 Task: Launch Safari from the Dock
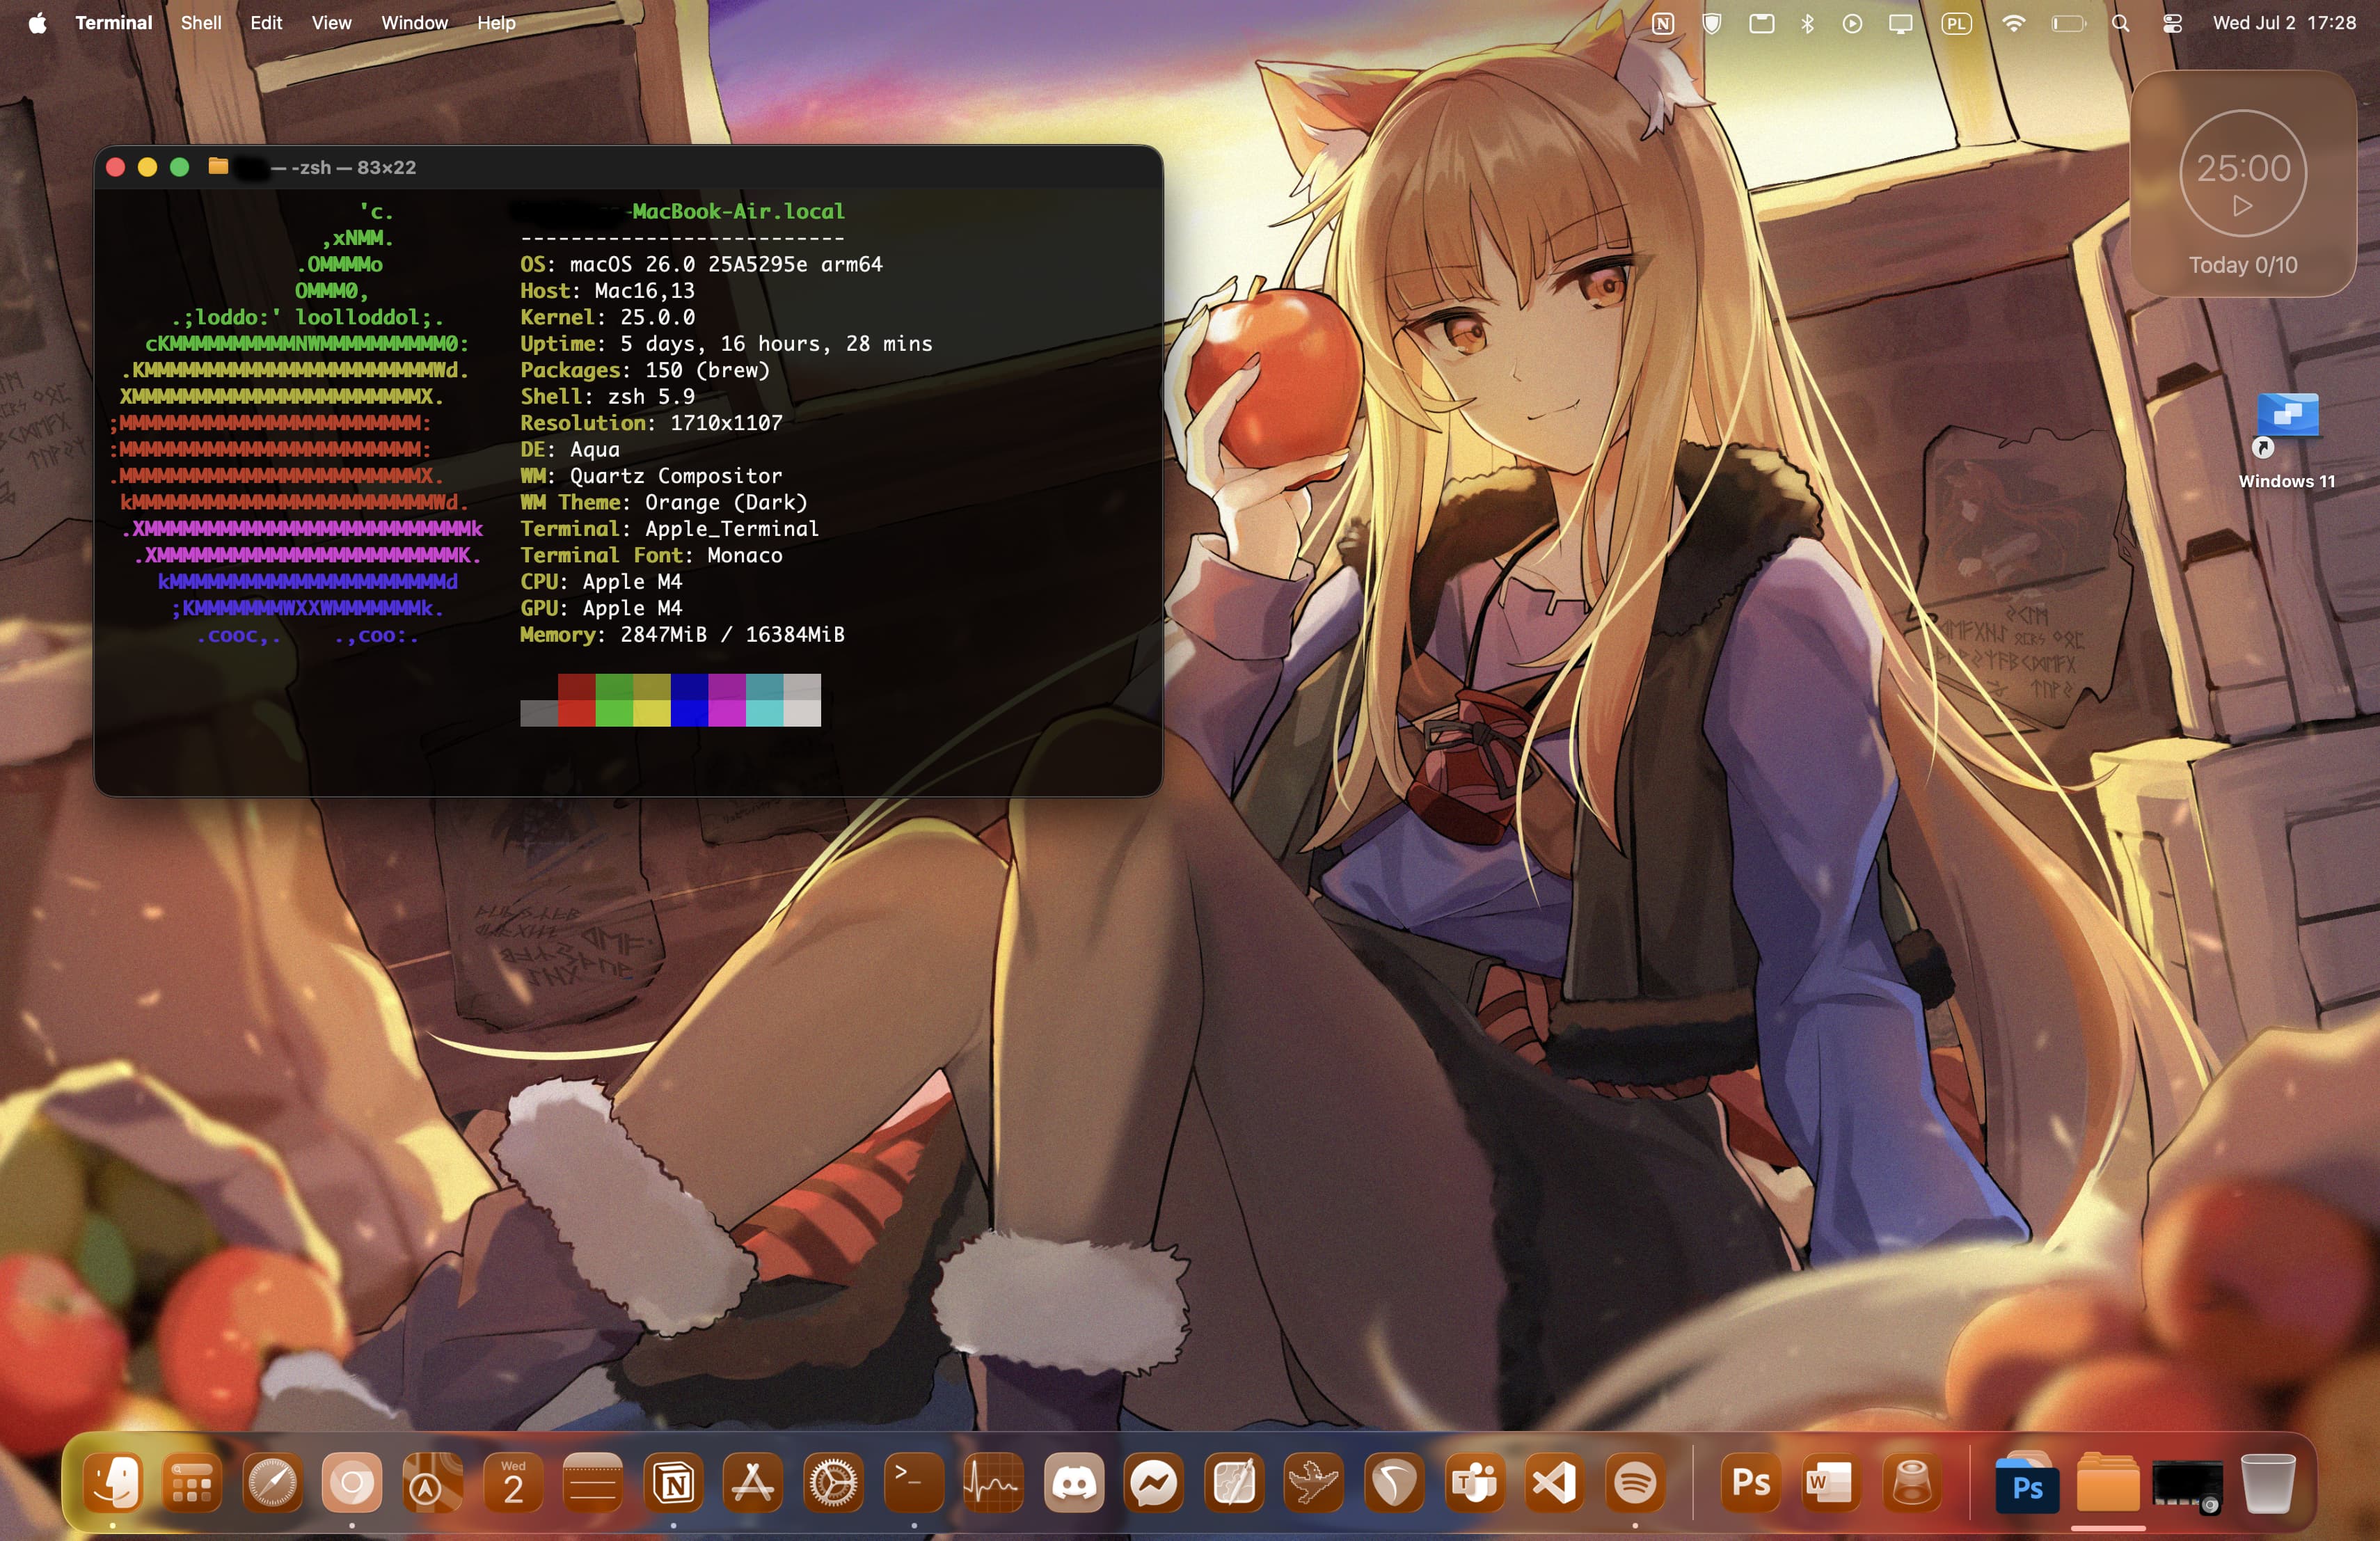272,1483
